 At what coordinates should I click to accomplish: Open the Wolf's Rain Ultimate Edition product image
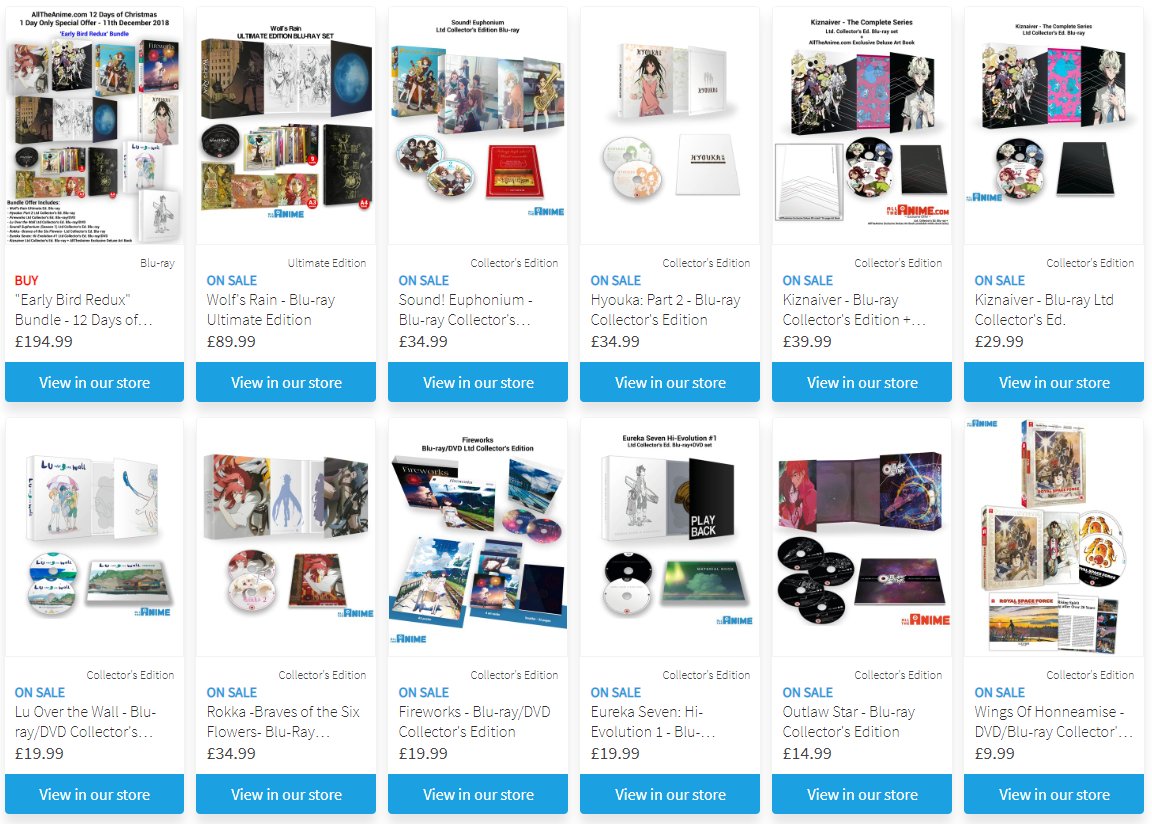click(286, 126)
